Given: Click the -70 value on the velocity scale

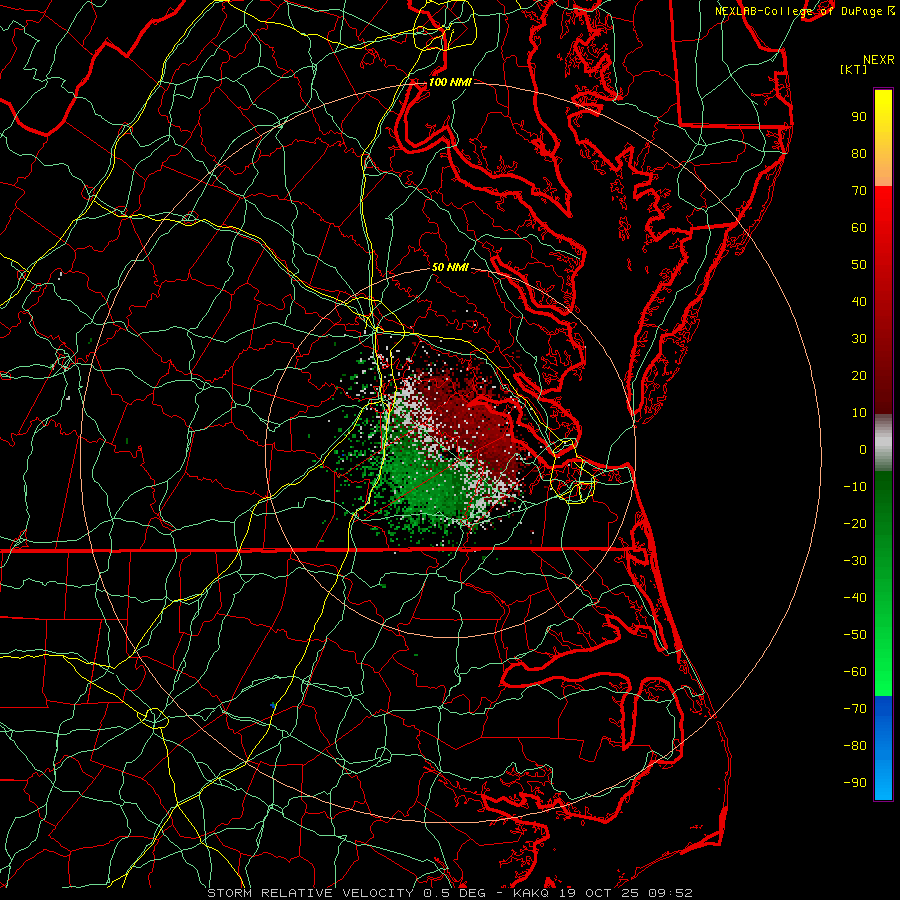Looking at the screenshot, I should [x=855, y=709].
